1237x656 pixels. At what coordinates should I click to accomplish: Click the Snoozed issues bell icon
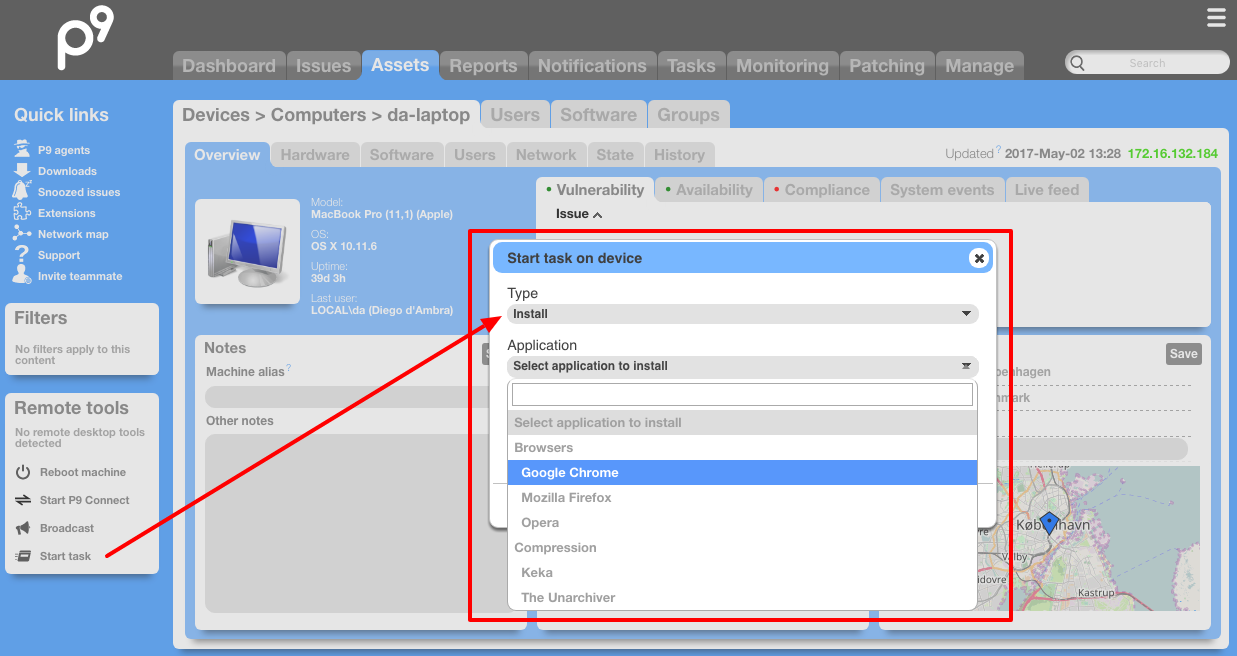22,191
